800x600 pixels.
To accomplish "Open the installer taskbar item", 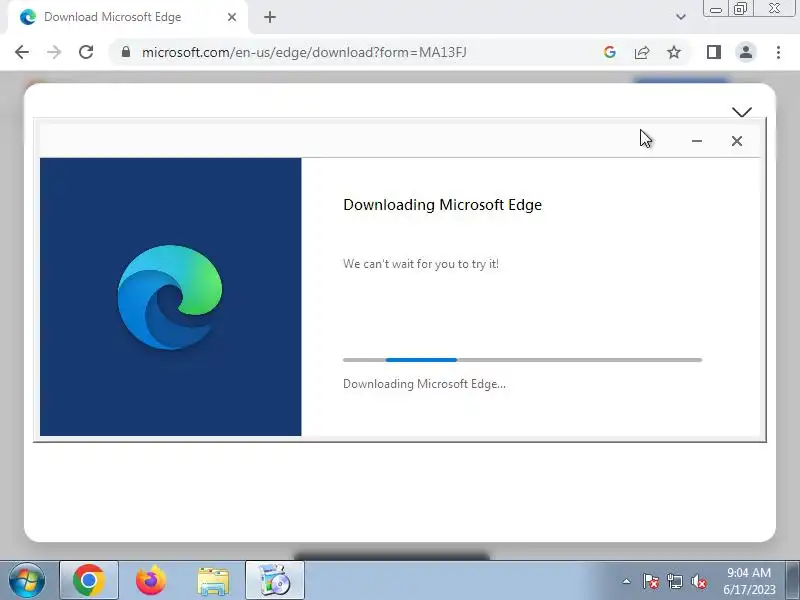I will pyautogui.click(x=274, y=580).
